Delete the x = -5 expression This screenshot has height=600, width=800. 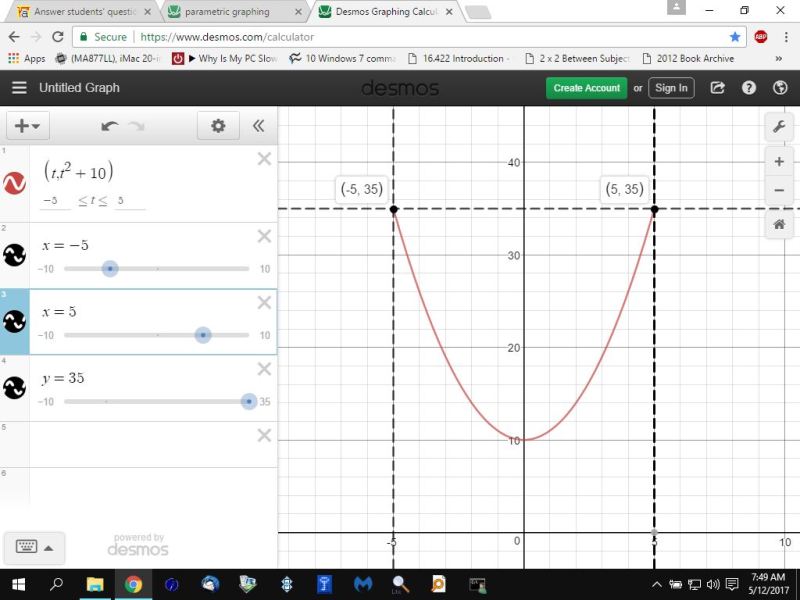tap(264, 236)
